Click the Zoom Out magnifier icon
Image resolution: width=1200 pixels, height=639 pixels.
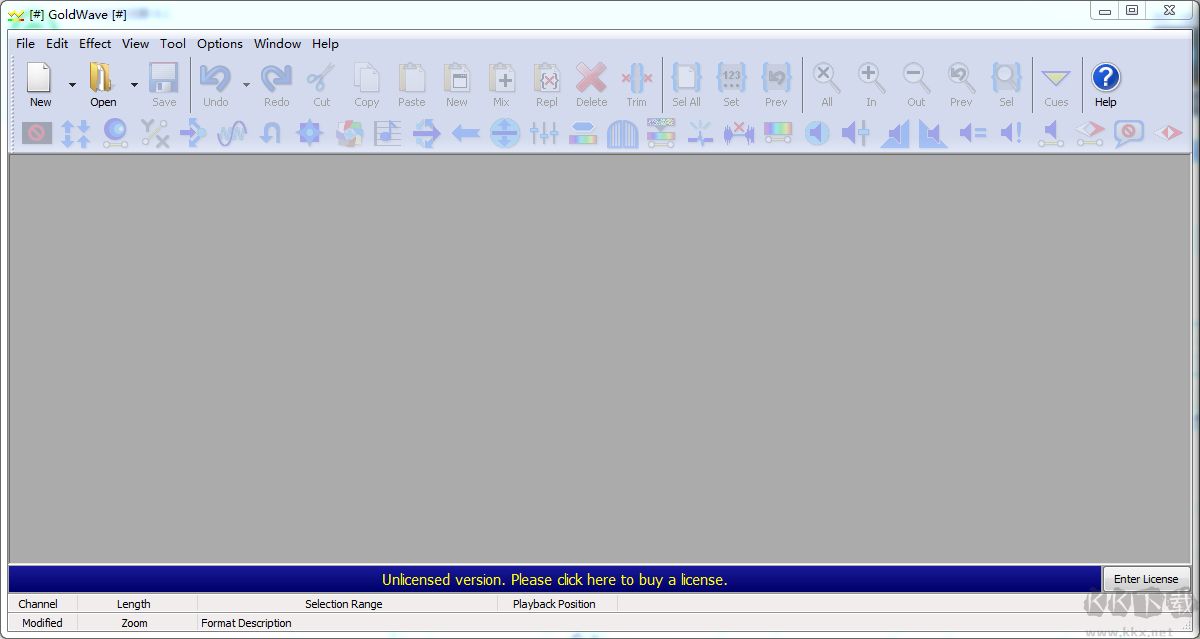point(916,78)
